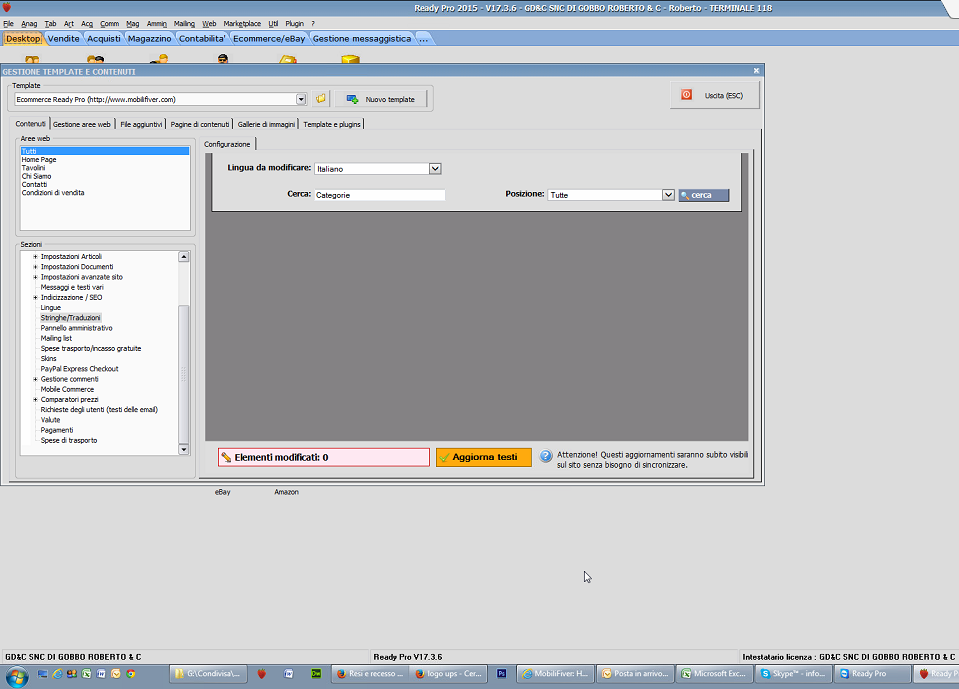Select the Mailing list section

(56, 338)
